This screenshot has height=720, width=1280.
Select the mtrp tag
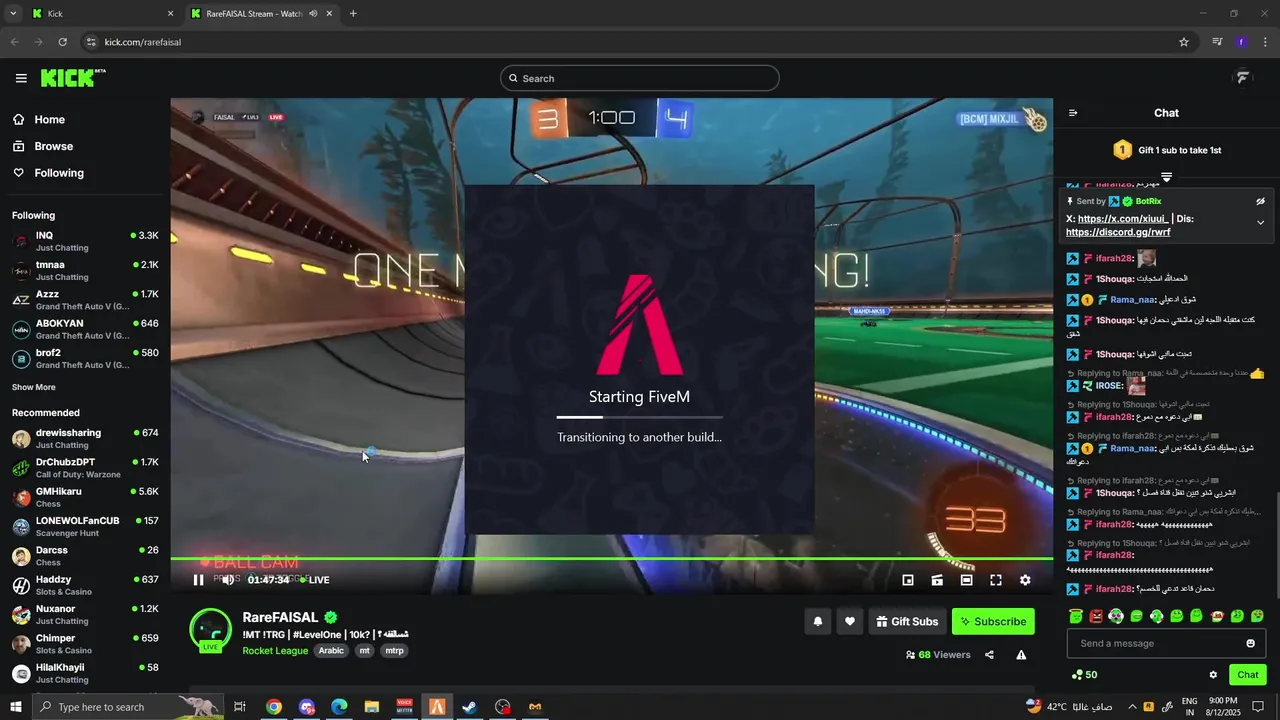pyautogui.click(x=395, y=651)
